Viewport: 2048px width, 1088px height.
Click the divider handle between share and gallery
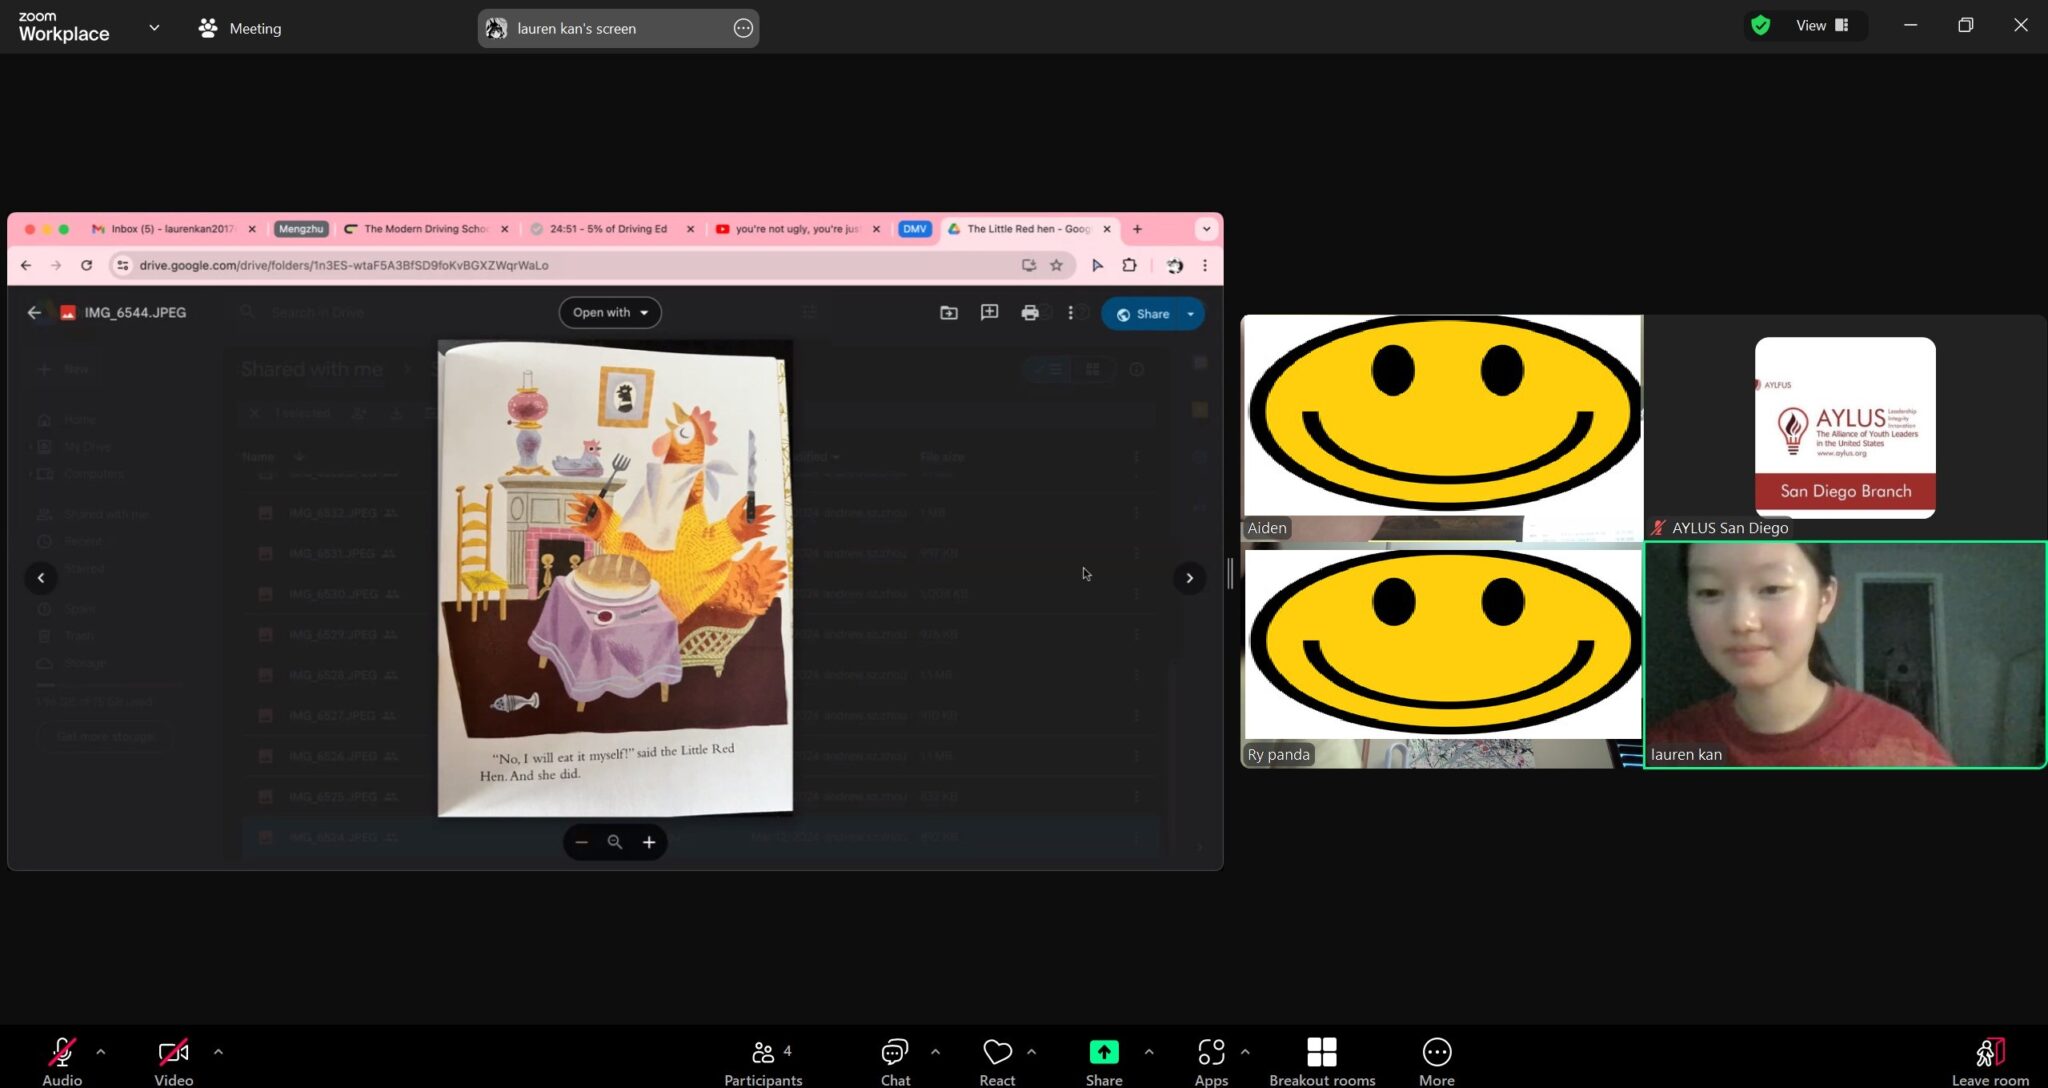(x=1230, y=573)
